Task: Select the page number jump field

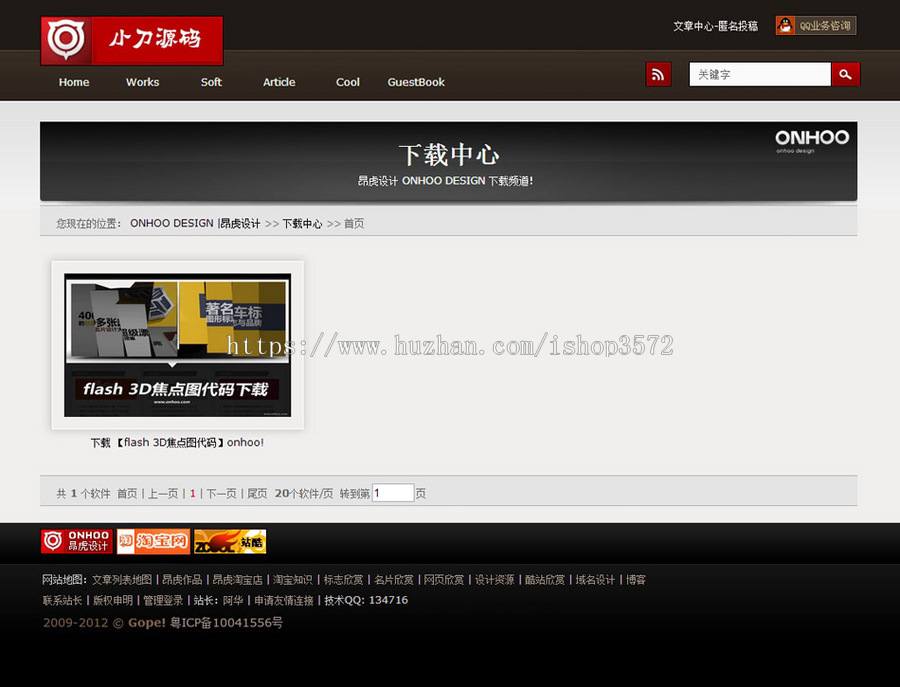Action: pos(392,491)
